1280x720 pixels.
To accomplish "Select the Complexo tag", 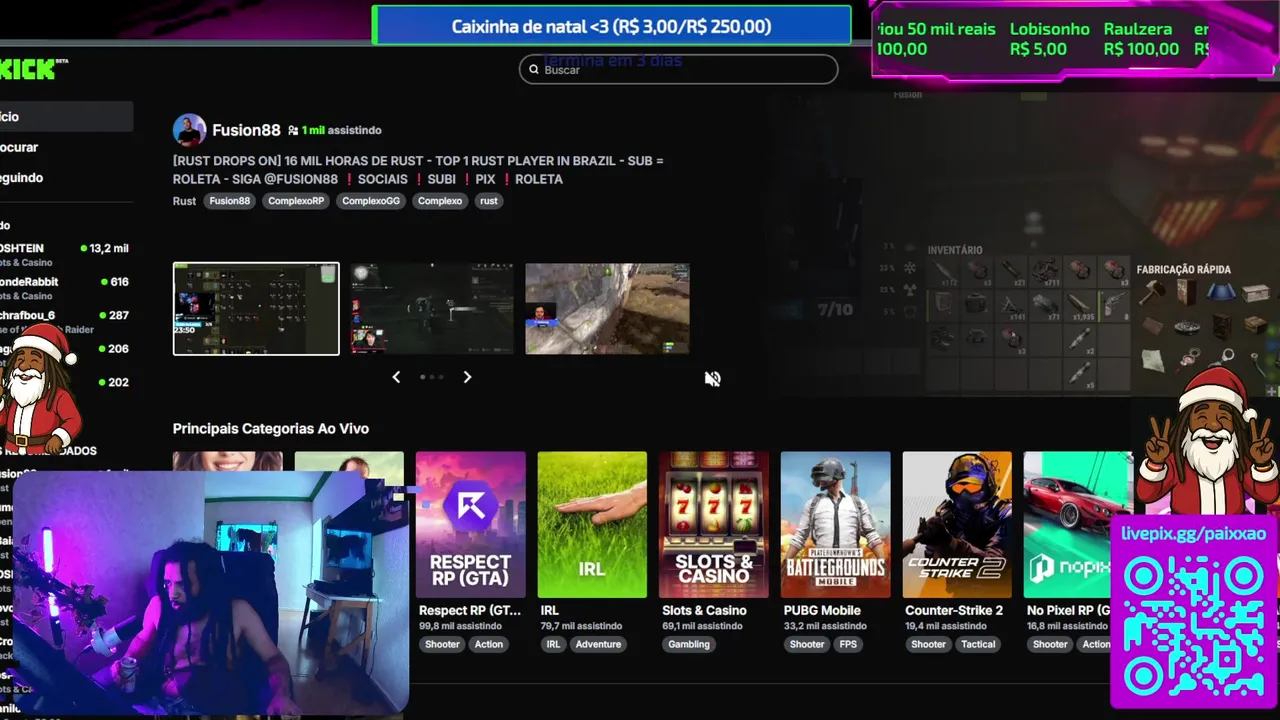I will coord(440,201).
